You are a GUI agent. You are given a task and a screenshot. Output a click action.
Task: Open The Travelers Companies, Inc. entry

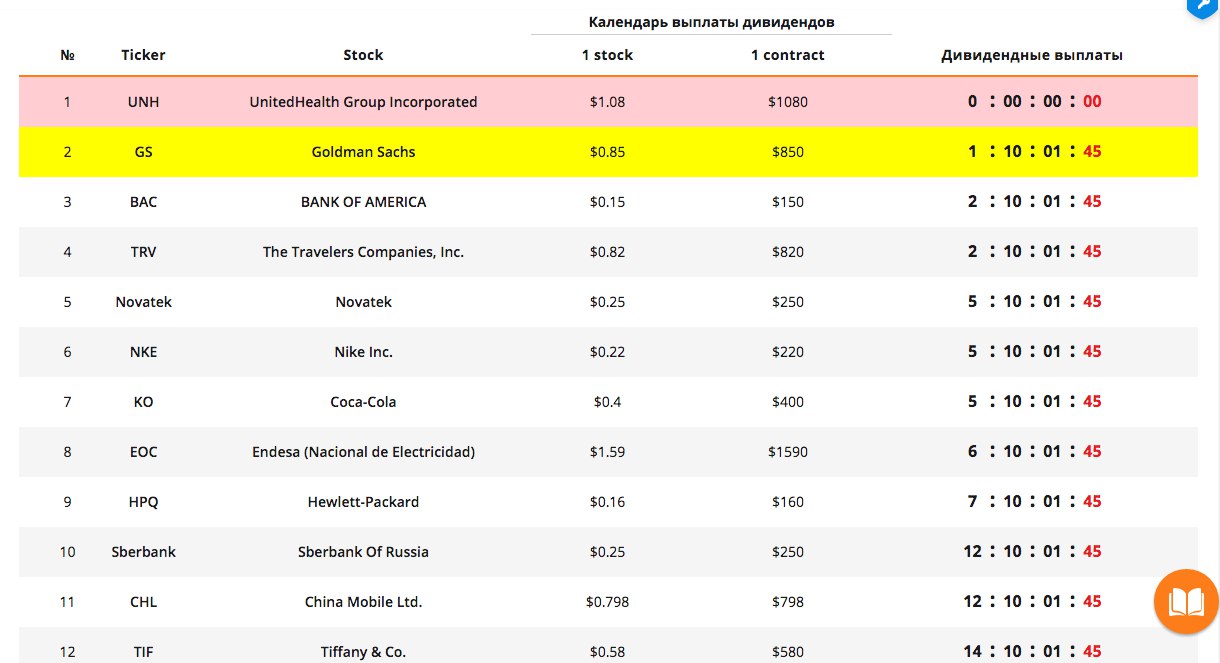[363, 252]
